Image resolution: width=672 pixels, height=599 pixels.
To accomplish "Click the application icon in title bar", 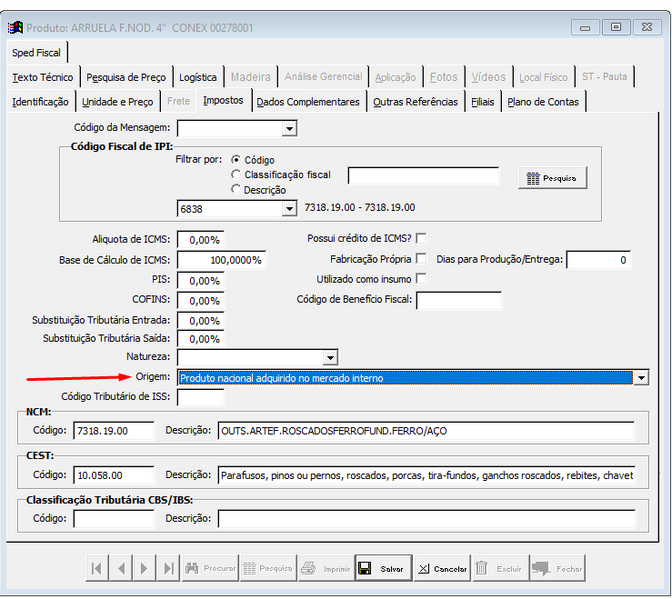I will (x=15, y=28).
